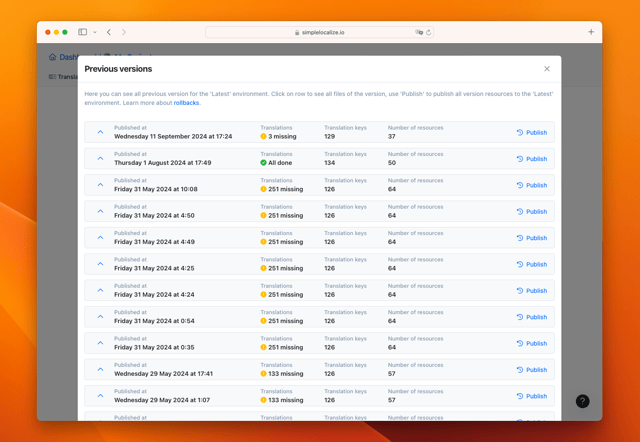The image size is (640, 442).
Task: Open a new tab with plus icon
Action: point(591,32)
